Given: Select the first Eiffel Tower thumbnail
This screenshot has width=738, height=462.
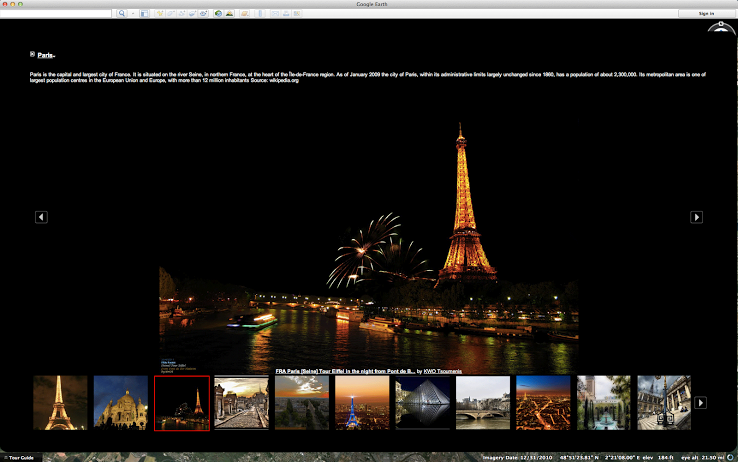Looking at the screenshot, I should [x=60, y=402].
